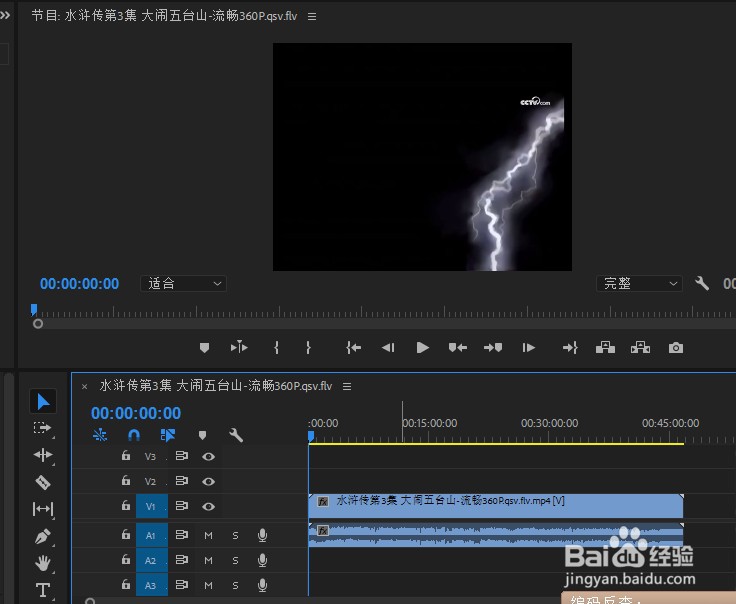This screenshot has width=736, height=604.
Task: Select the Pen tool
Action: coord(43,536)
